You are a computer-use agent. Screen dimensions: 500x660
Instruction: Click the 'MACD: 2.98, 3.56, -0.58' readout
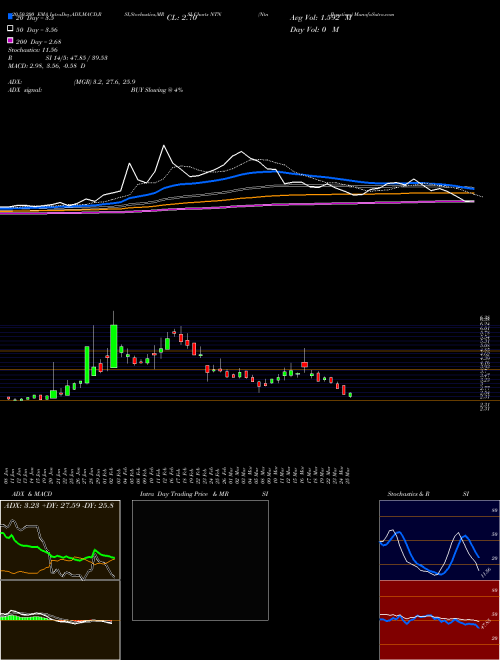47,66
